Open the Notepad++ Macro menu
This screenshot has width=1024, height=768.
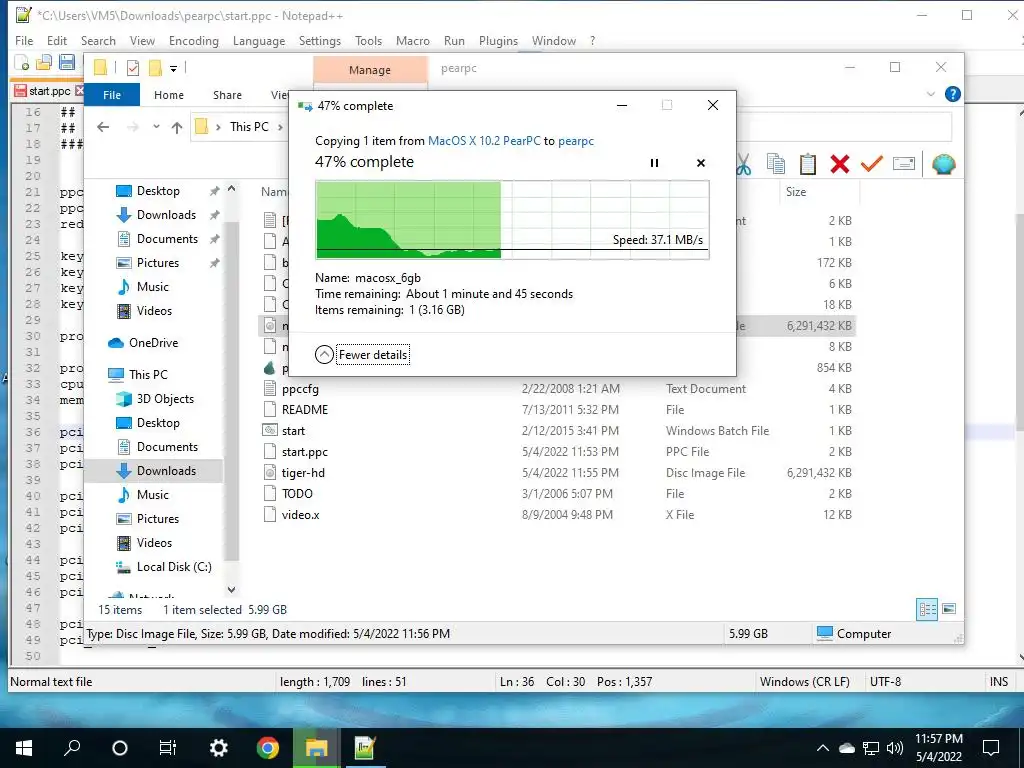click(x=413, y=40)
